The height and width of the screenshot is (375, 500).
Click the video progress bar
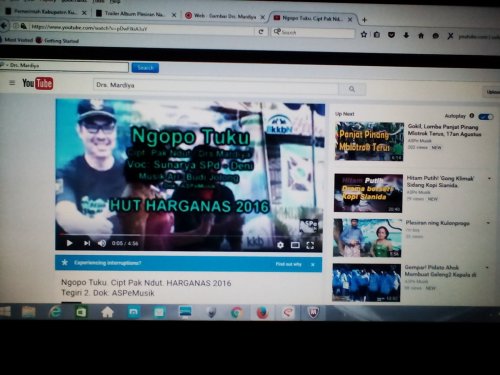pos(189,235)
